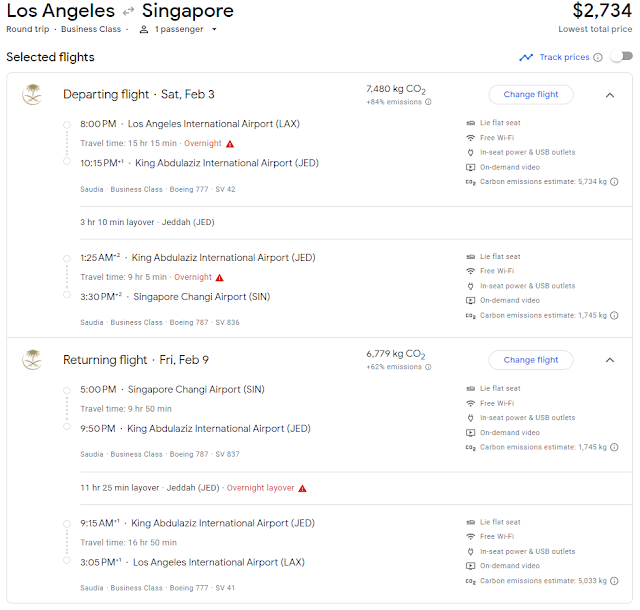
Task: Open the Track prices link
Action: coord(564,57)
